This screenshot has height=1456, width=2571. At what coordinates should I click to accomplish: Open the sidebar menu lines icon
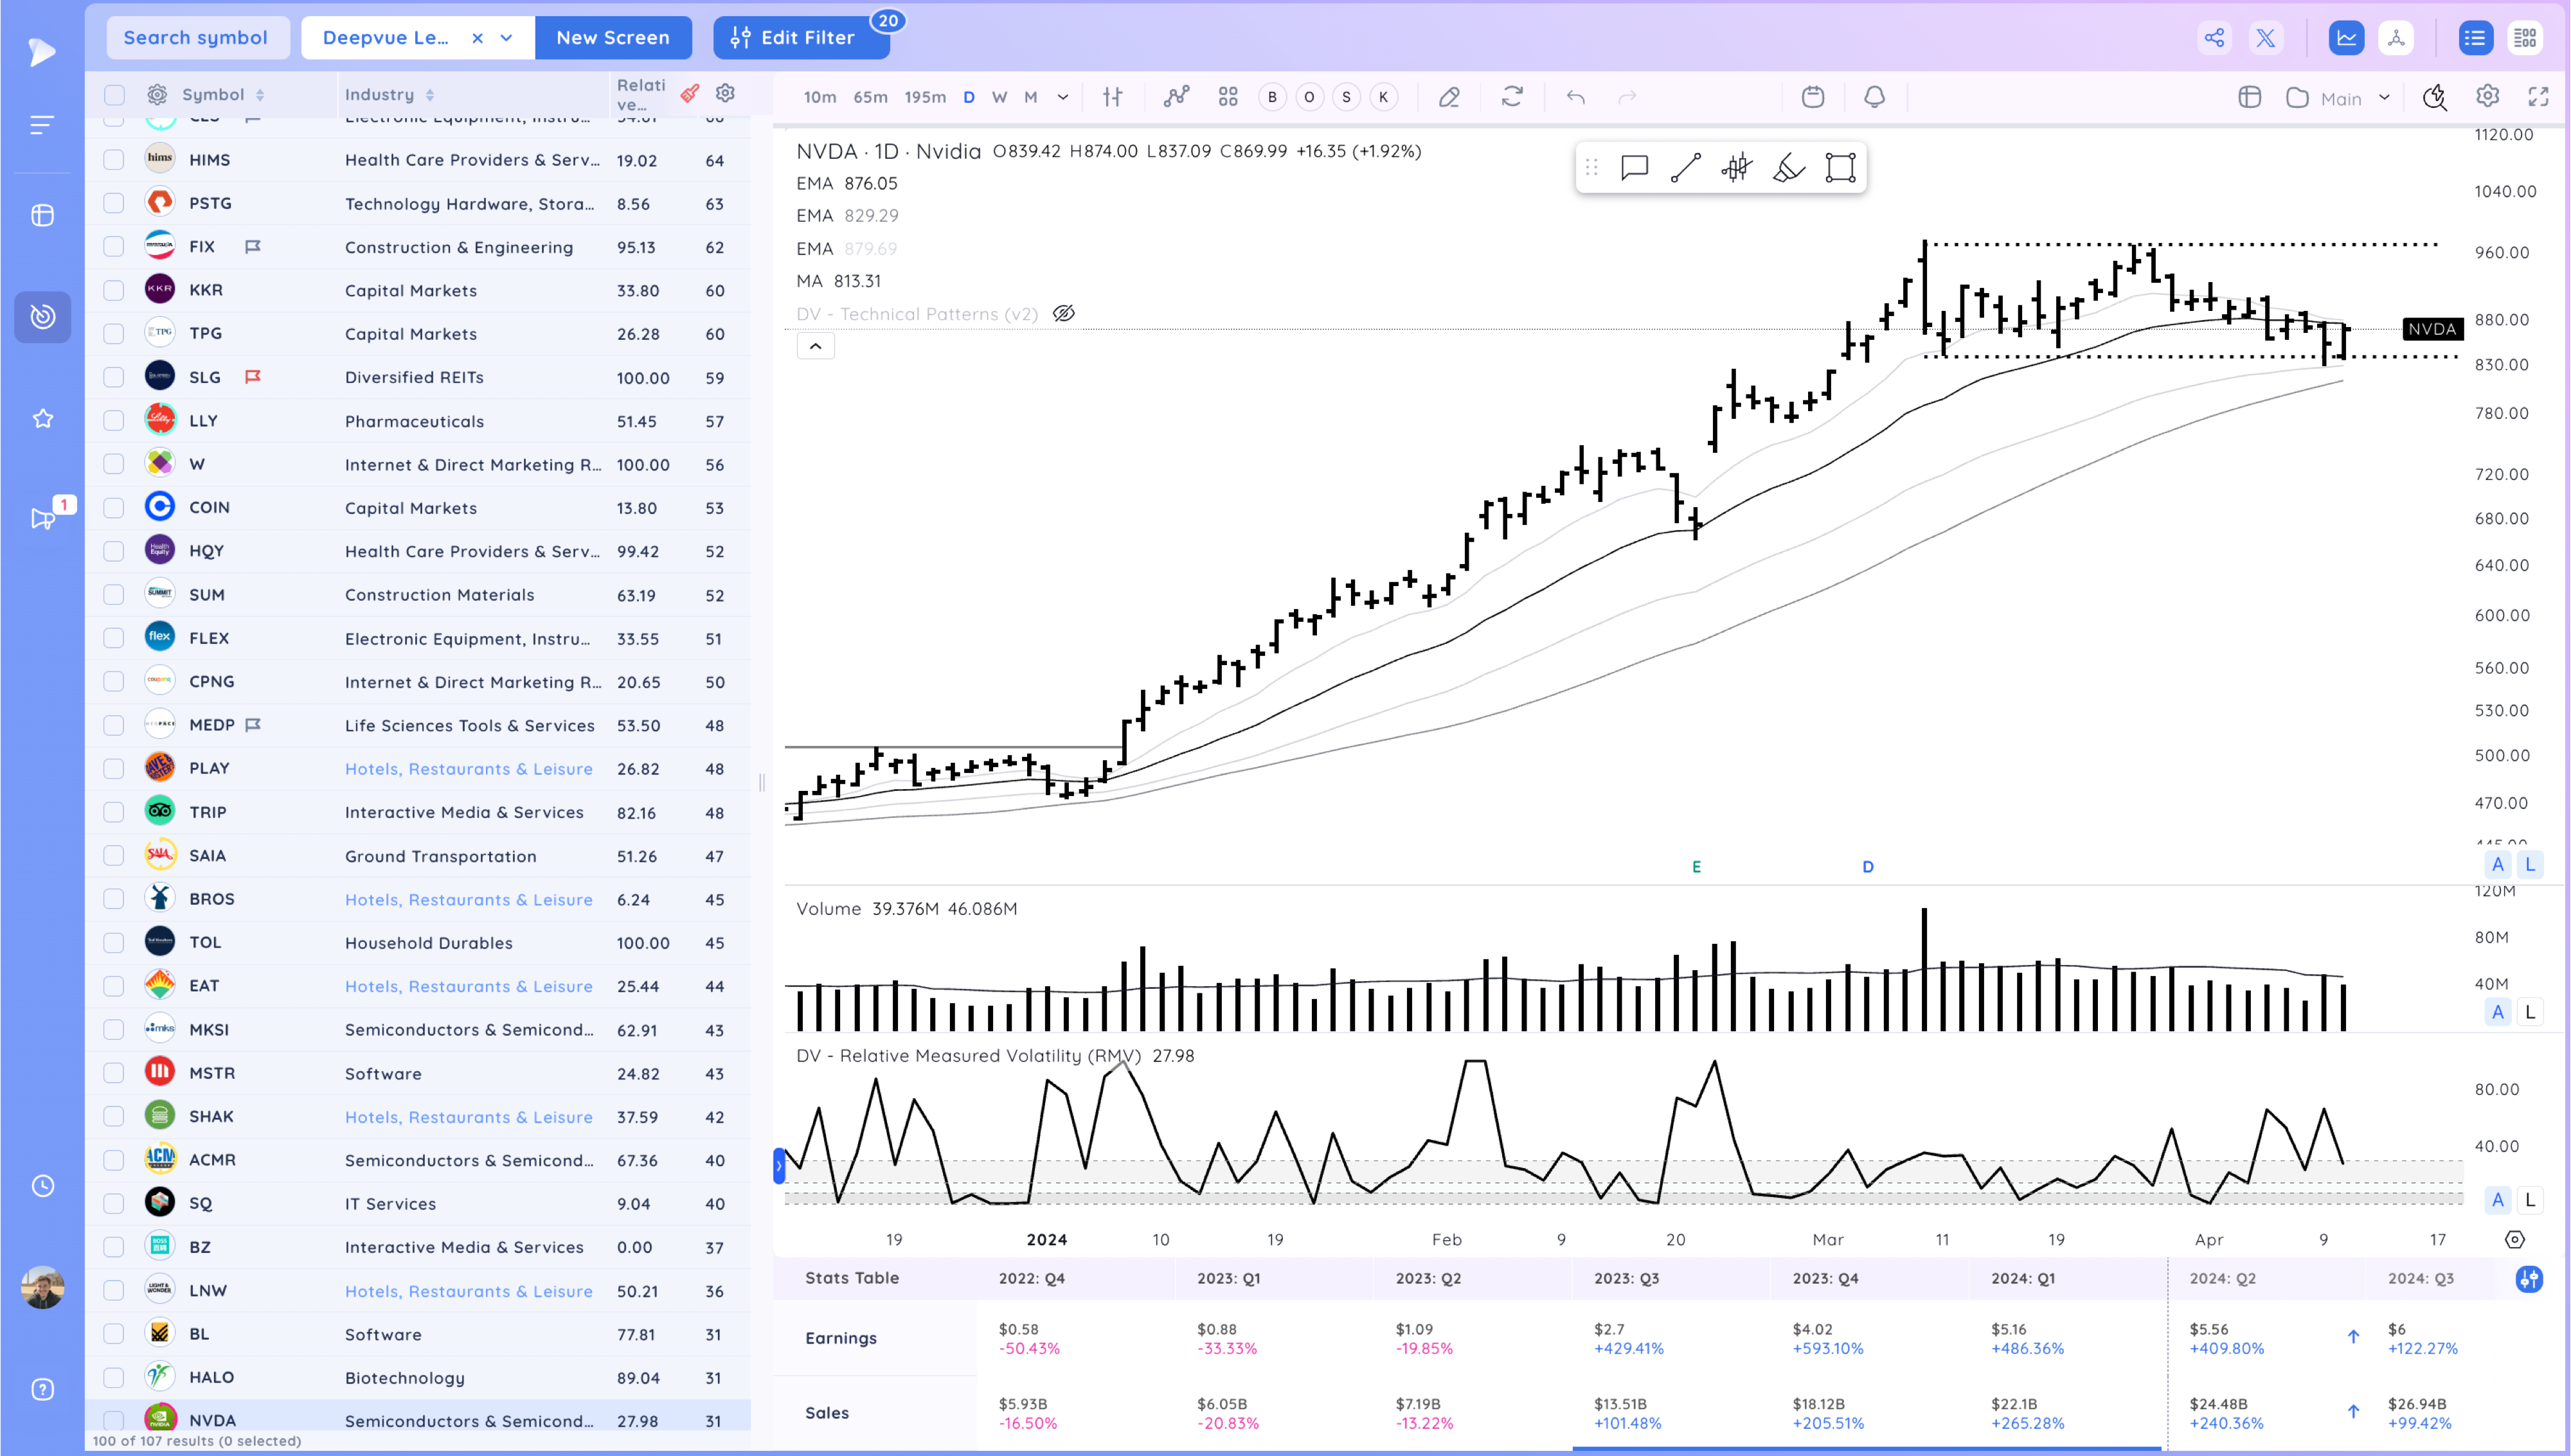[42, 125]
